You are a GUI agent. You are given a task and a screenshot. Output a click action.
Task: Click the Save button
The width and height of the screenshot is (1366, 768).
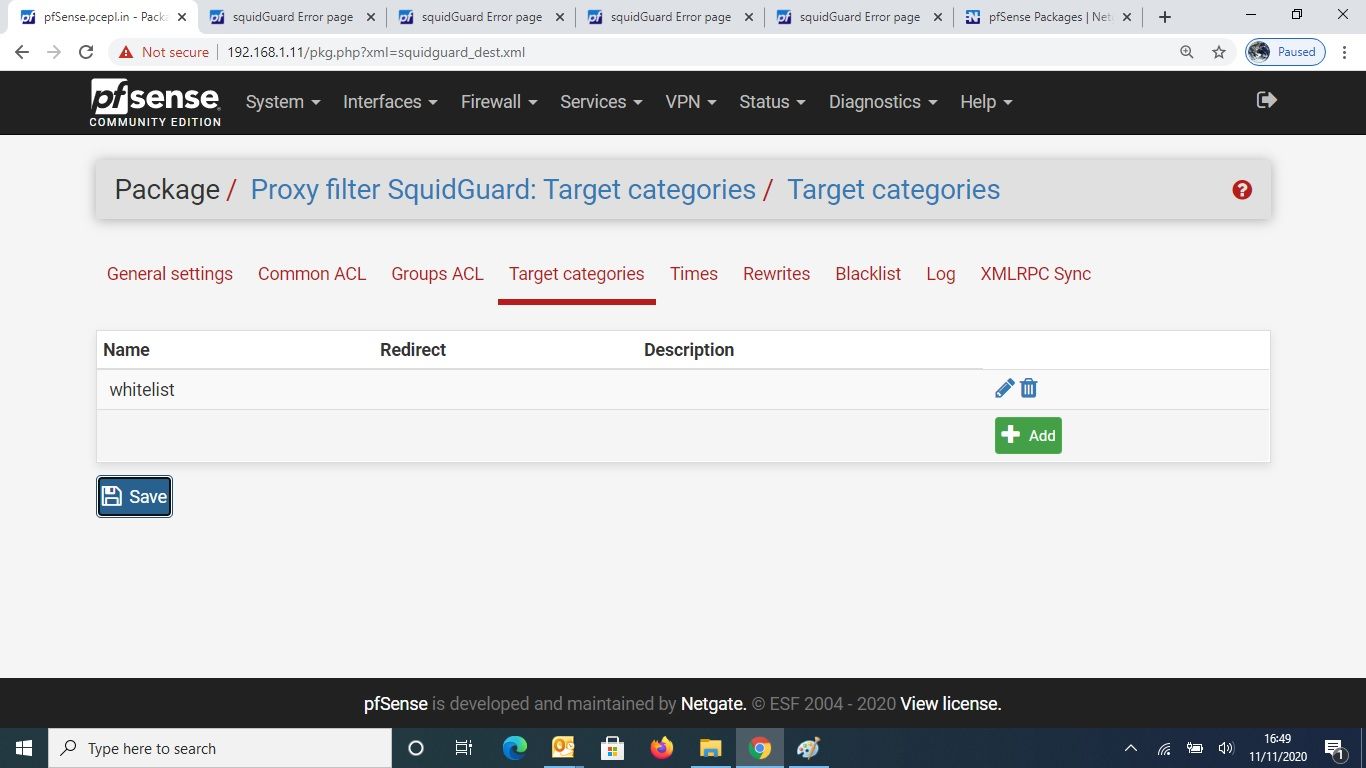pos(134,497)
